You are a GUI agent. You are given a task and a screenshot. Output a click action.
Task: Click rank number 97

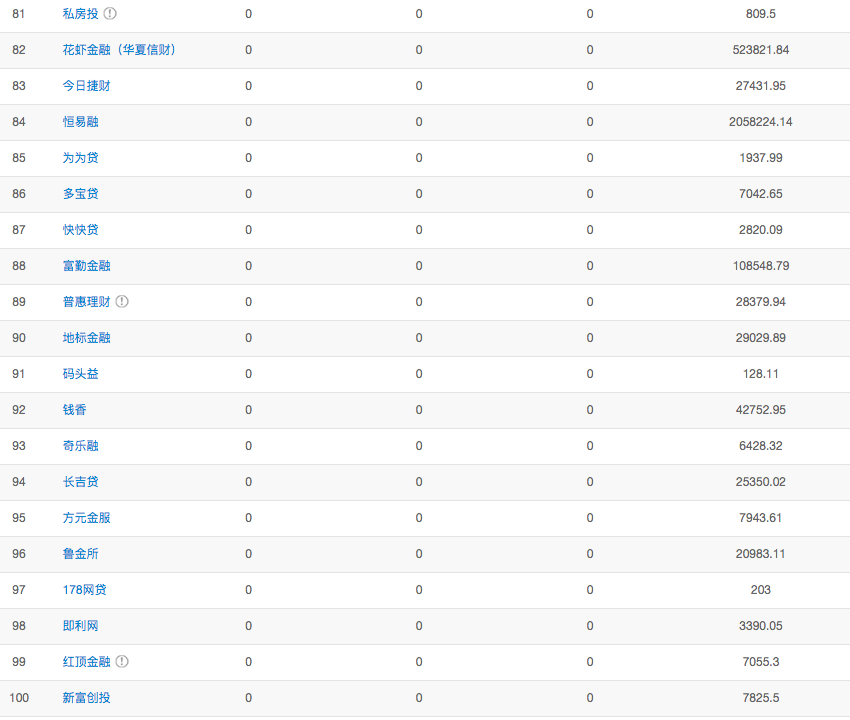point(18,590)
